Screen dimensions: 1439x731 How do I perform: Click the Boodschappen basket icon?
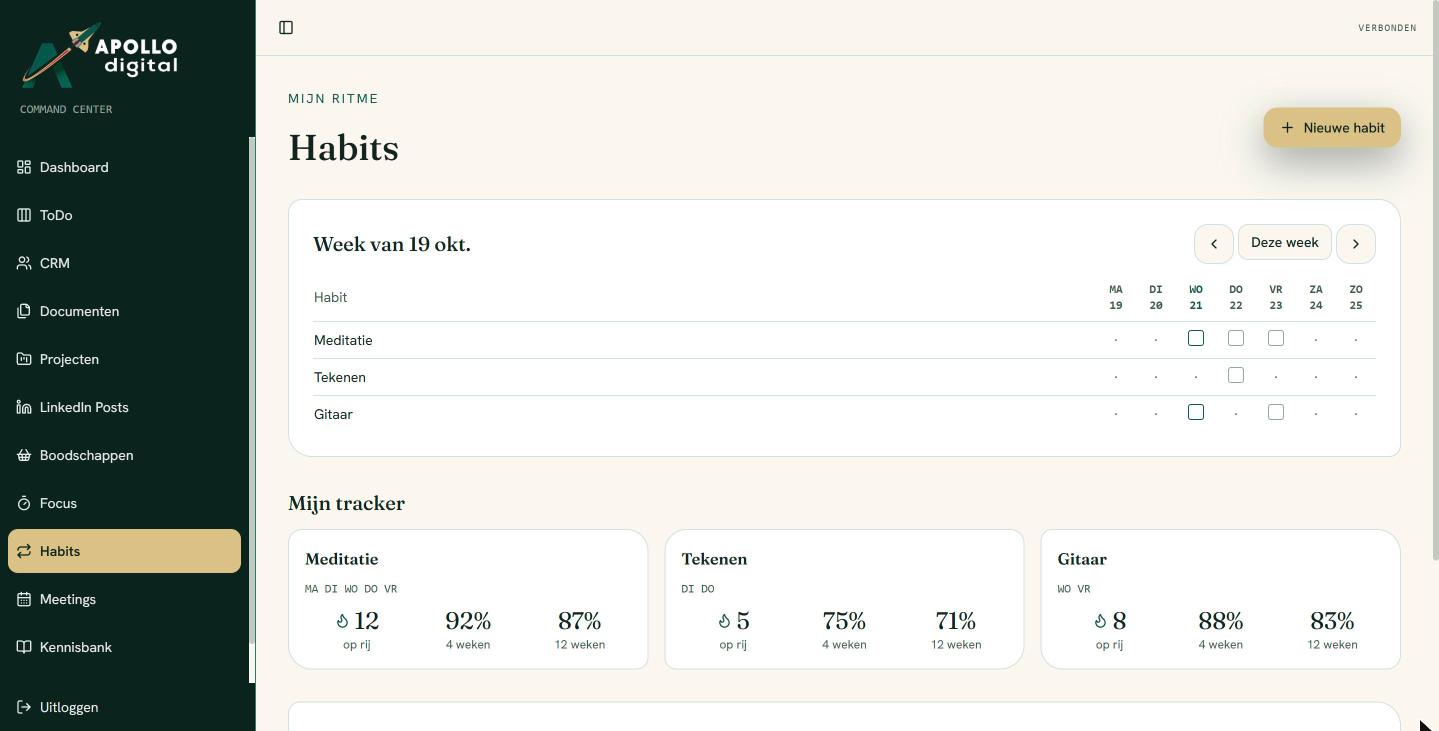(24, 455)
